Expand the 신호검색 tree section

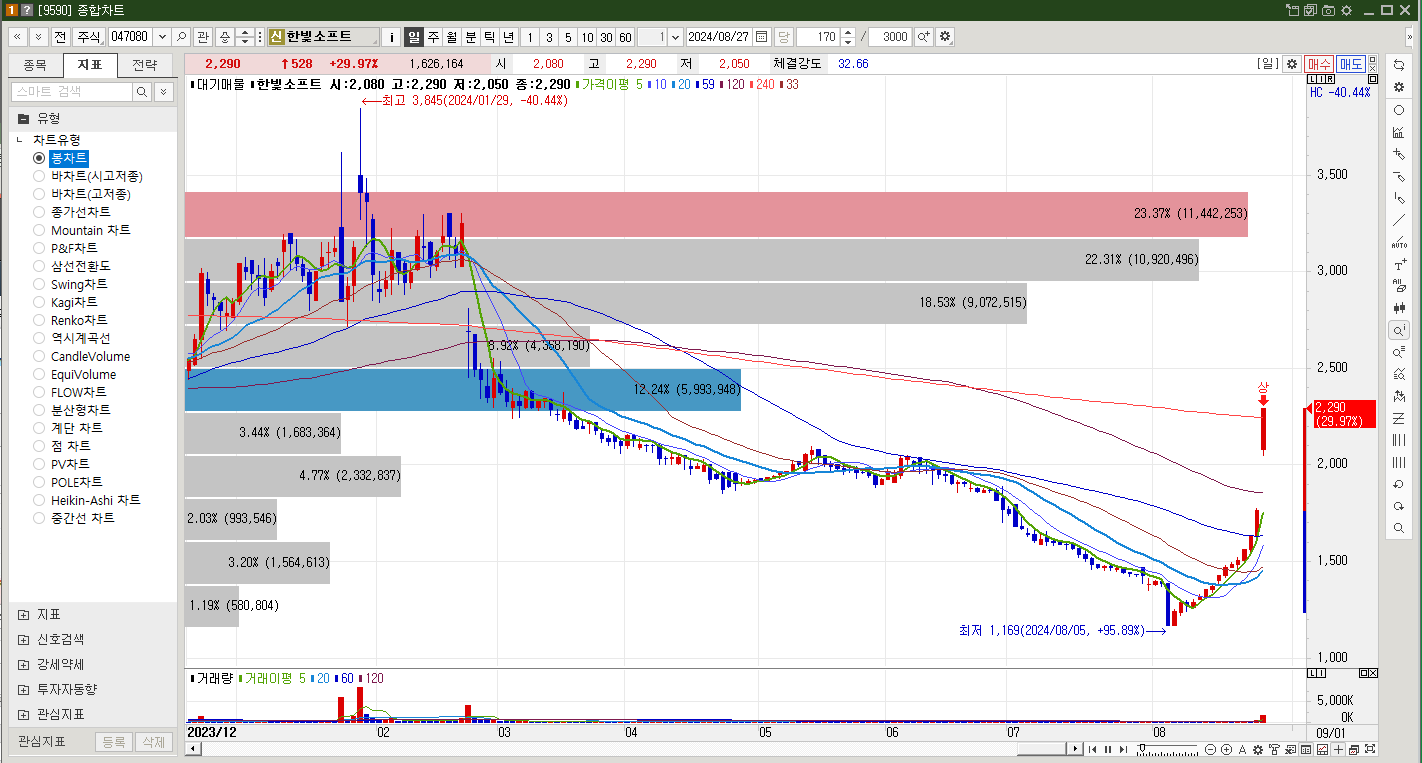coord(23,639)
